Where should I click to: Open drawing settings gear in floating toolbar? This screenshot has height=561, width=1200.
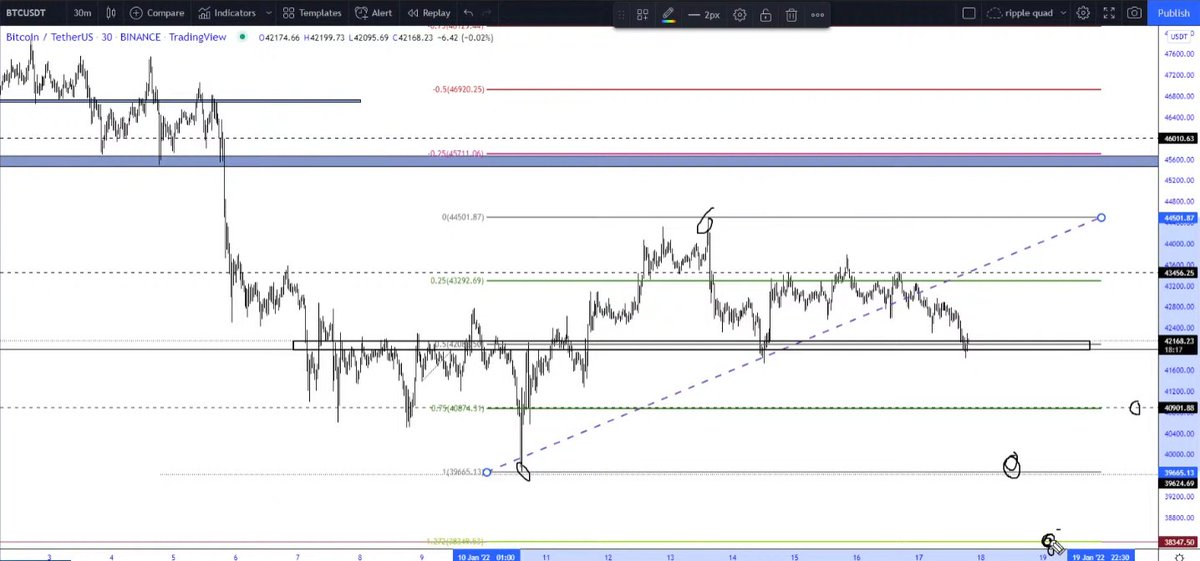pyautogui.click(x=740, y=15)
